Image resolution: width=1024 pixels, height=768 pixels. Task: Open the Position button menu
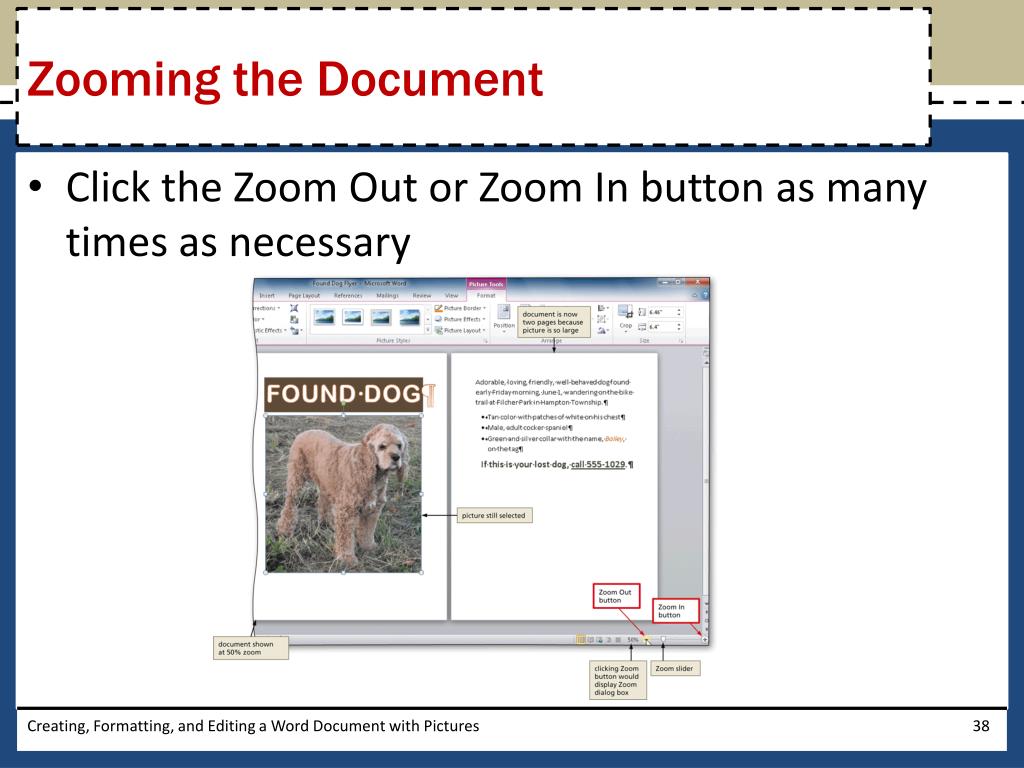[x=504, y=319]
